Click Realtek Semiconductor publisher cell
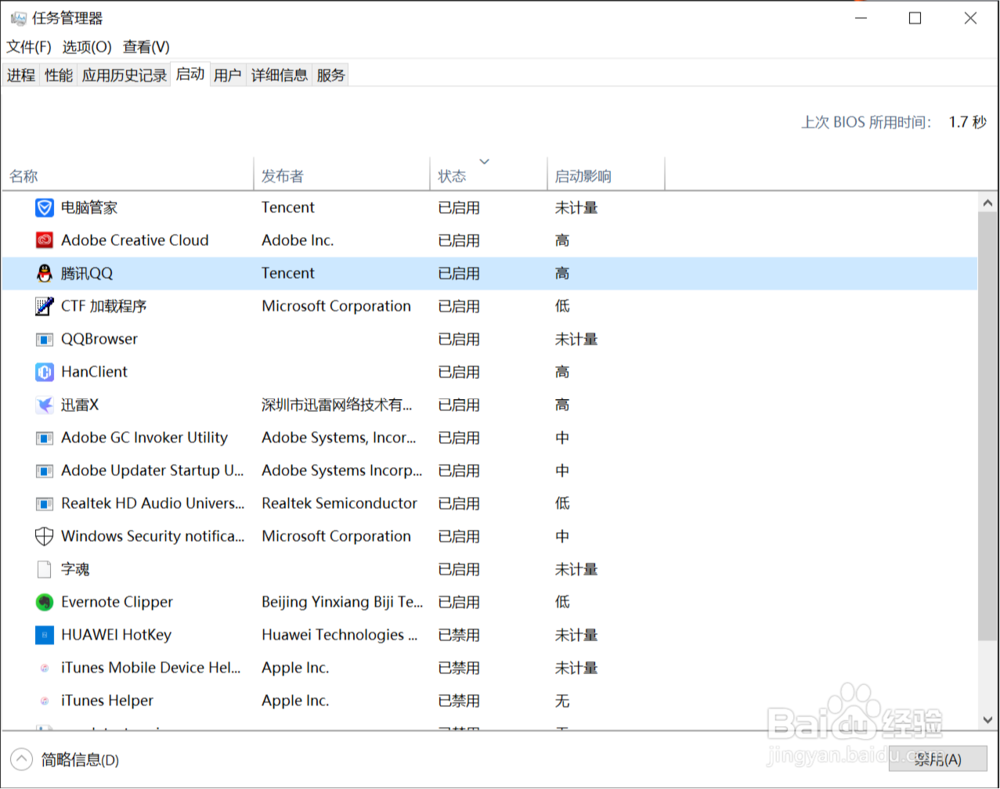This screenshot has height=789, width=1000. click(x=339, y=504)
